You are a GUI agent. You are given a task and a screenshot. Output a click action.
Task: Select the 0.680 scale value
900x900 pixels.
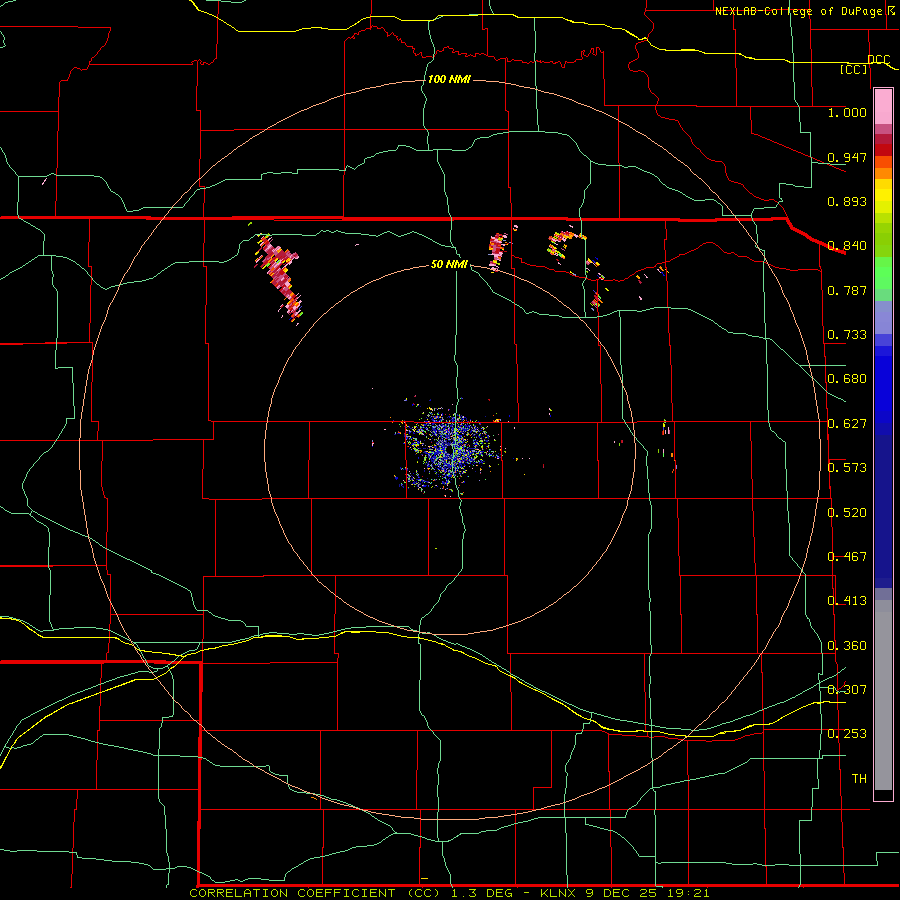coord(847,379)
